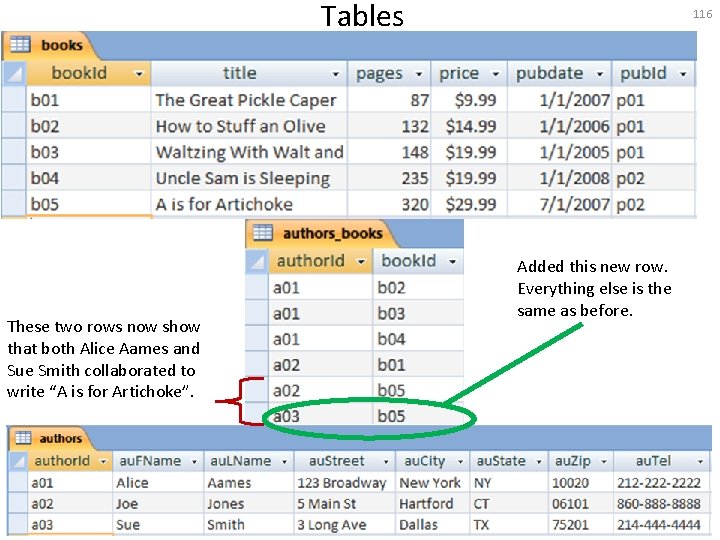Open the auState column dropdown arrow
The width and height of the screenshot is (720, 540).
click(x=539, y=461)
